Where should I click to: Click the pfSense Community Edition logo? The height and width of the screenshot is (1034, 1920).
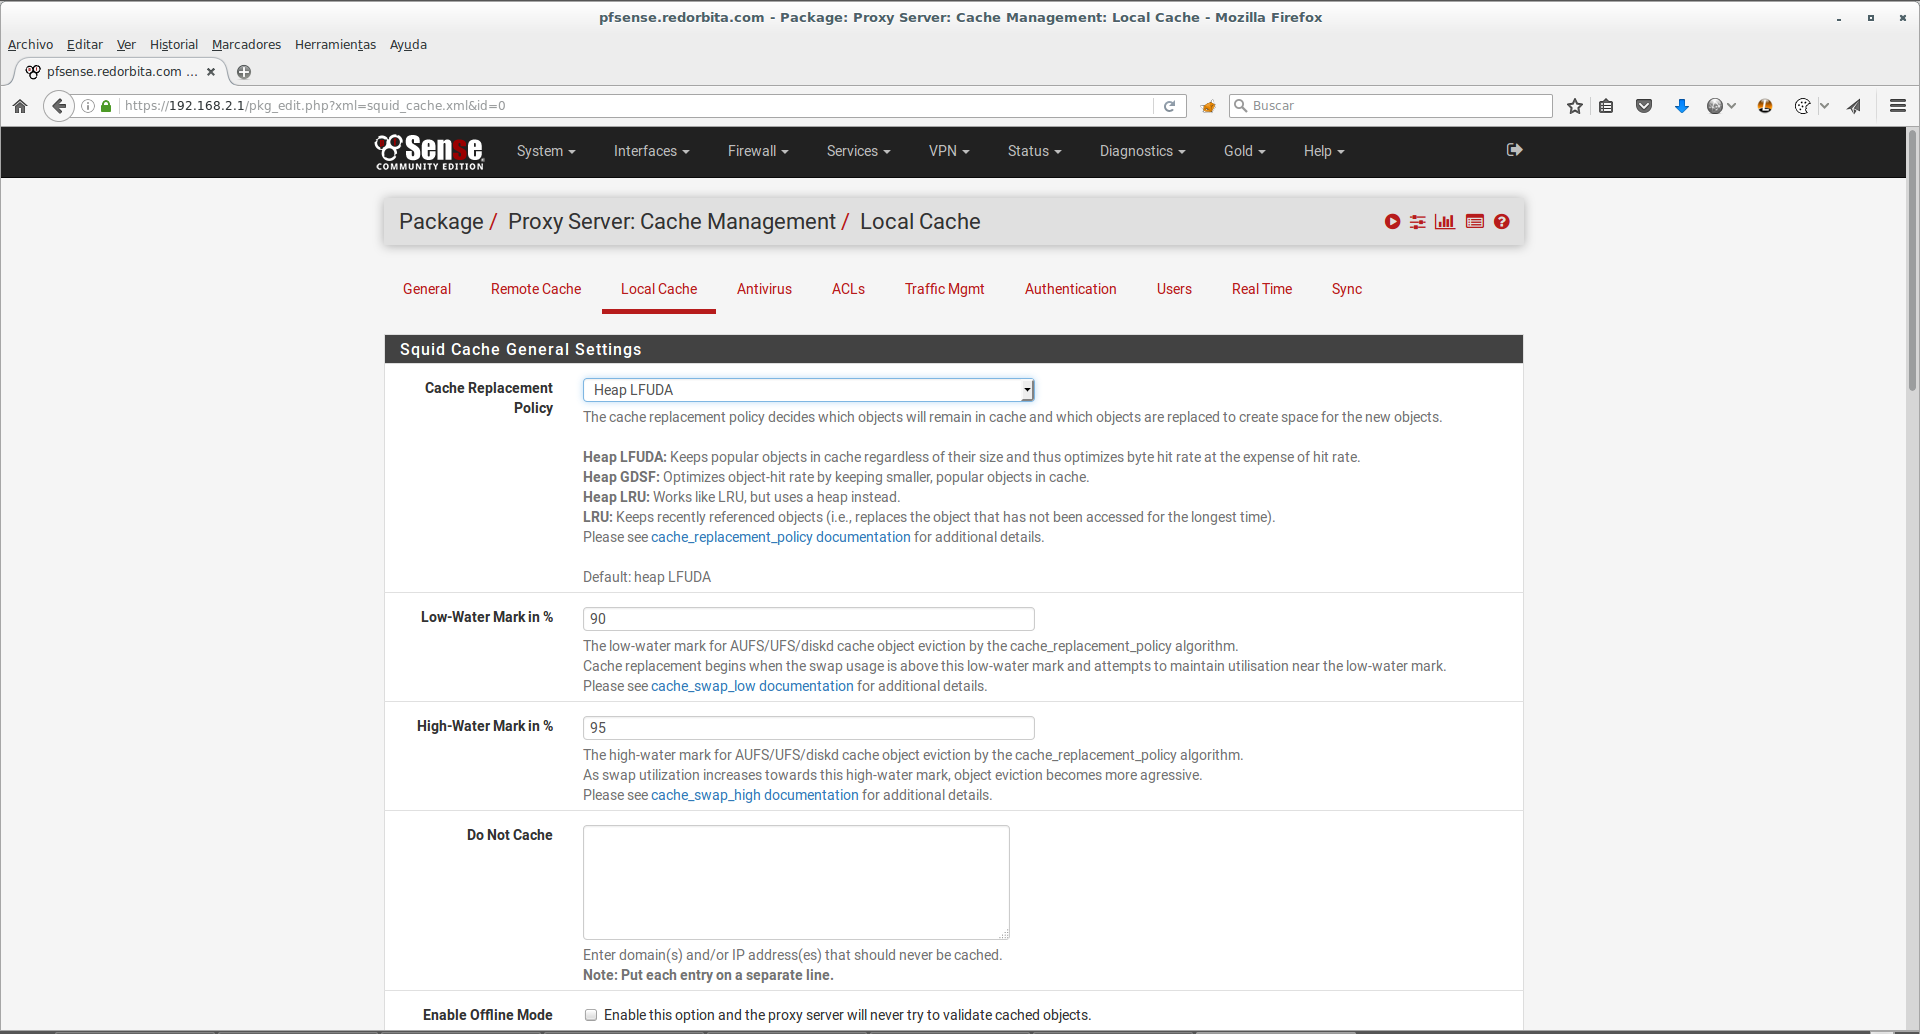point(429,152)
